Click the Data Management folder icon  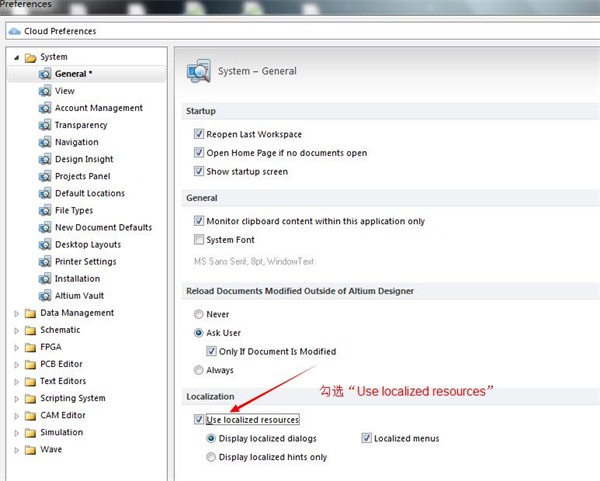(x=30, y=313)
